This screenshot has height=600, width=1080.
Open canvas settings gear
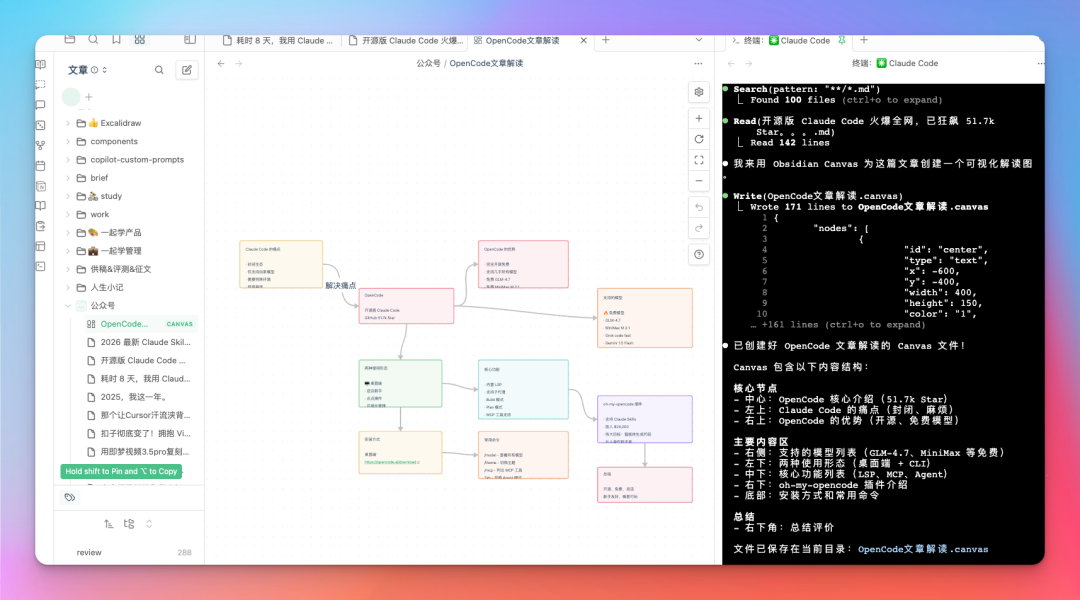point(698,92)
